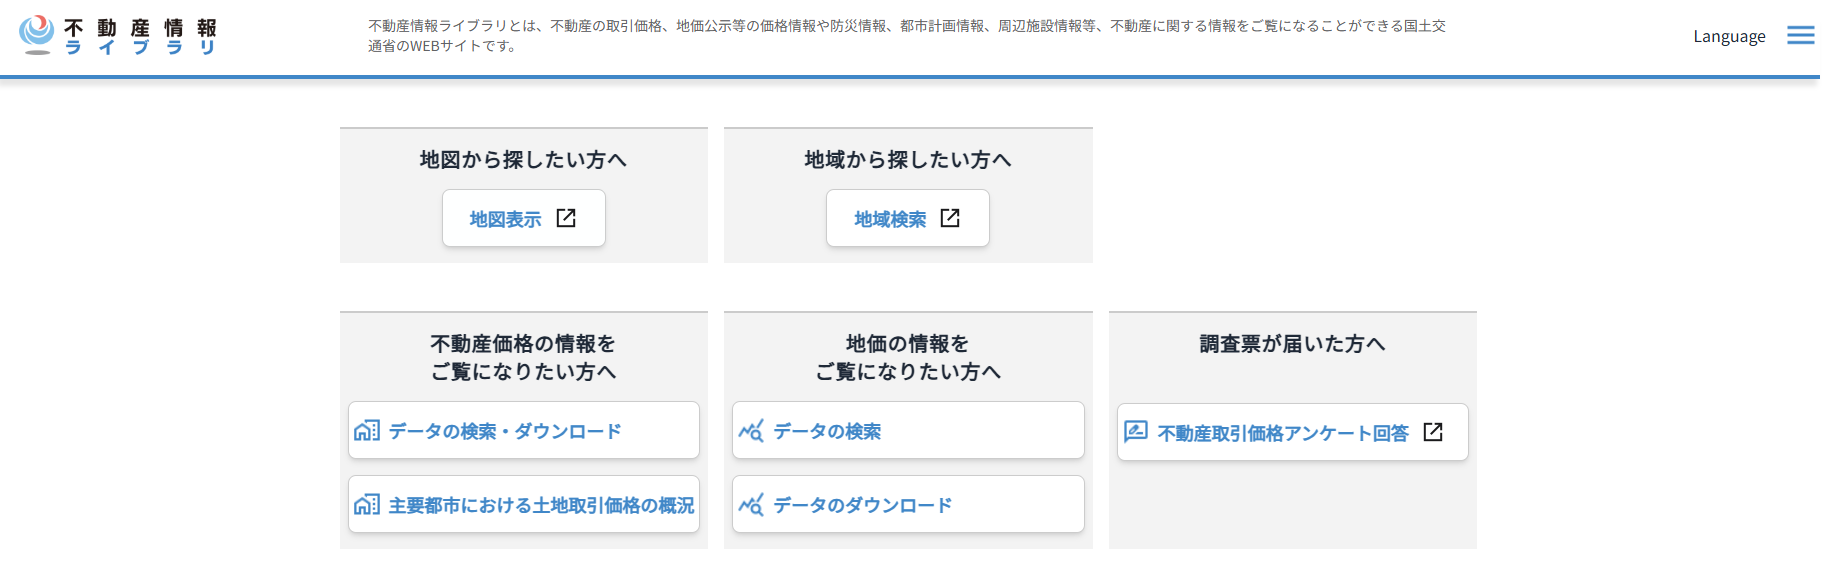
Task: Select データの検索・ダウンロード link
Action: (x=524, y=430)
